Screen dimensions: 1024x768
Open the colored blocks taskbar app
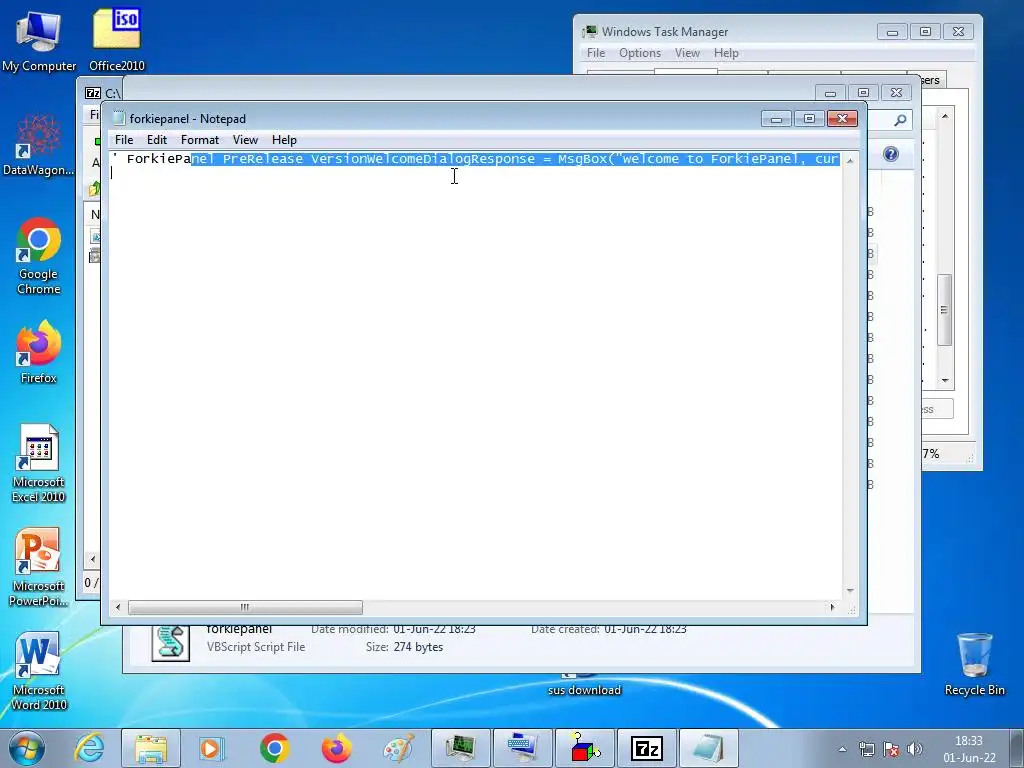(584, 748)
